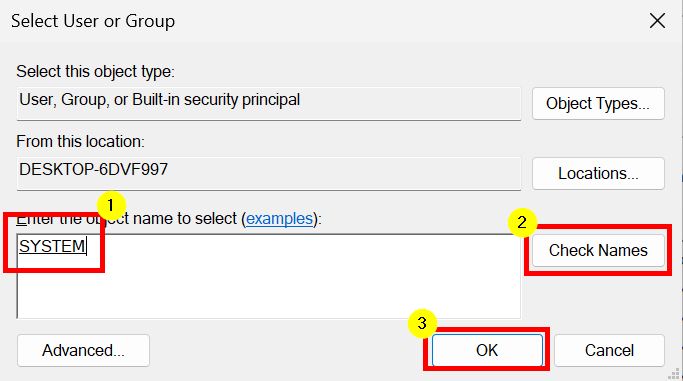Open the Object Types dialog
This screenshot has height=381, width=683.
(598, 104)
